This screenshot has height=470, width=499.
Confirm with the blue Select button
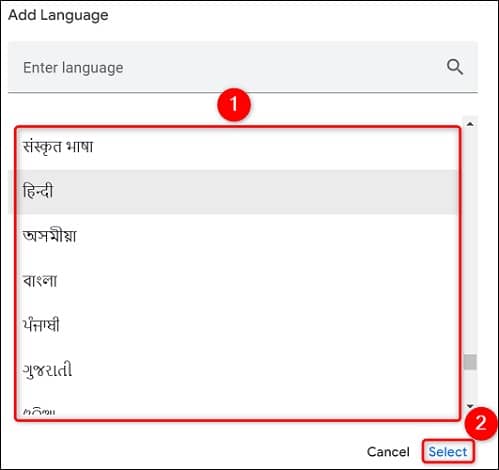448,452
